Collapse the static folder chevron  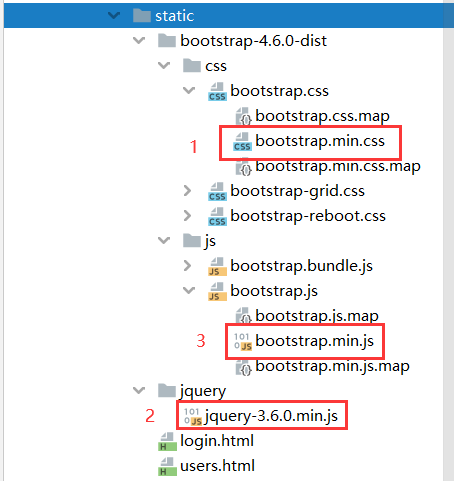[x=114, y=15]
